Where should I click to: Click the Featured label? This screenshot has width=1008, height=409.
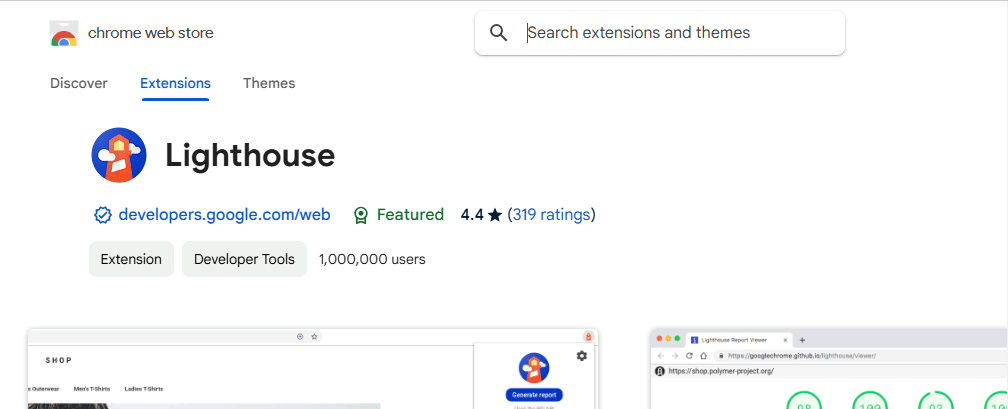coord(410,215)
